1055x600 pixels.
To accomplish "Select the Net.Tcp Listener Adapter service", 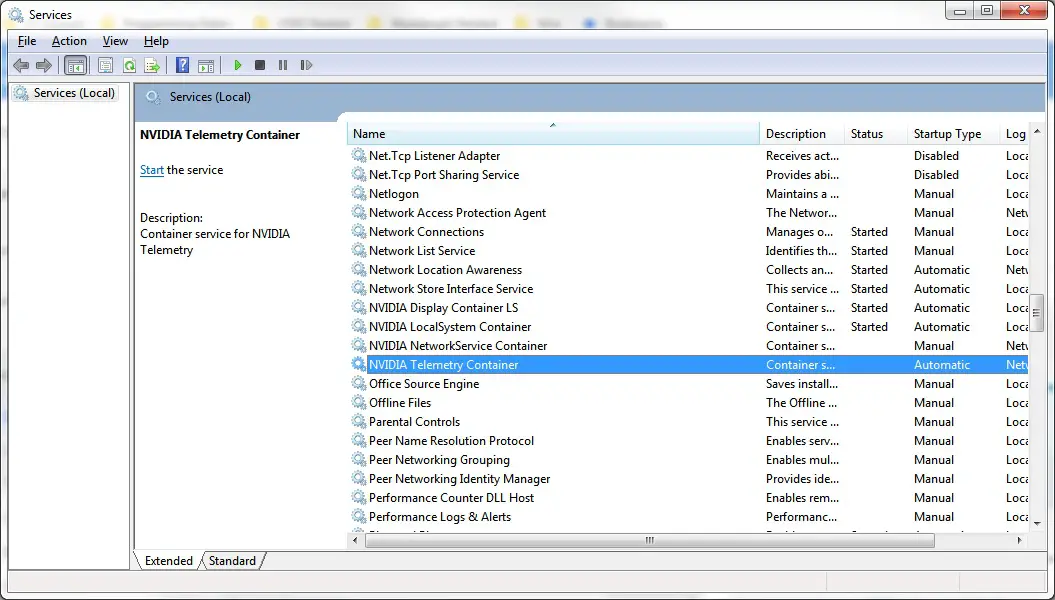I will coord(435,155).
